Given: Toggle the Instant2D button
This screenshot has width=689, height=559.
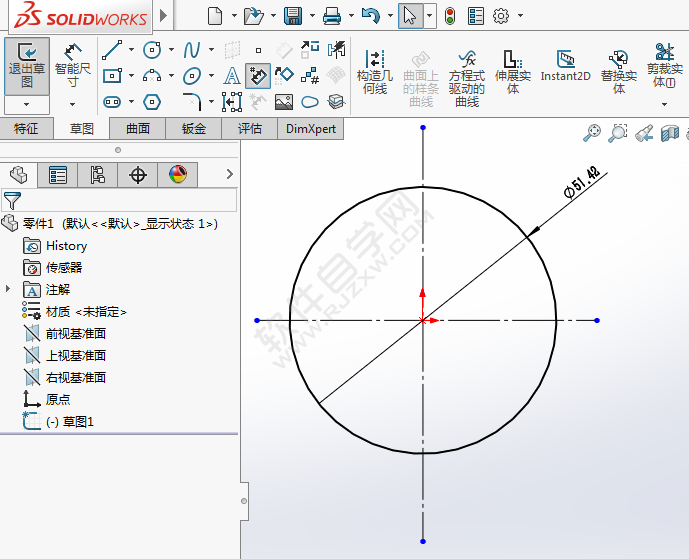Looking at the screenshot, I should (x=565, y=66).
